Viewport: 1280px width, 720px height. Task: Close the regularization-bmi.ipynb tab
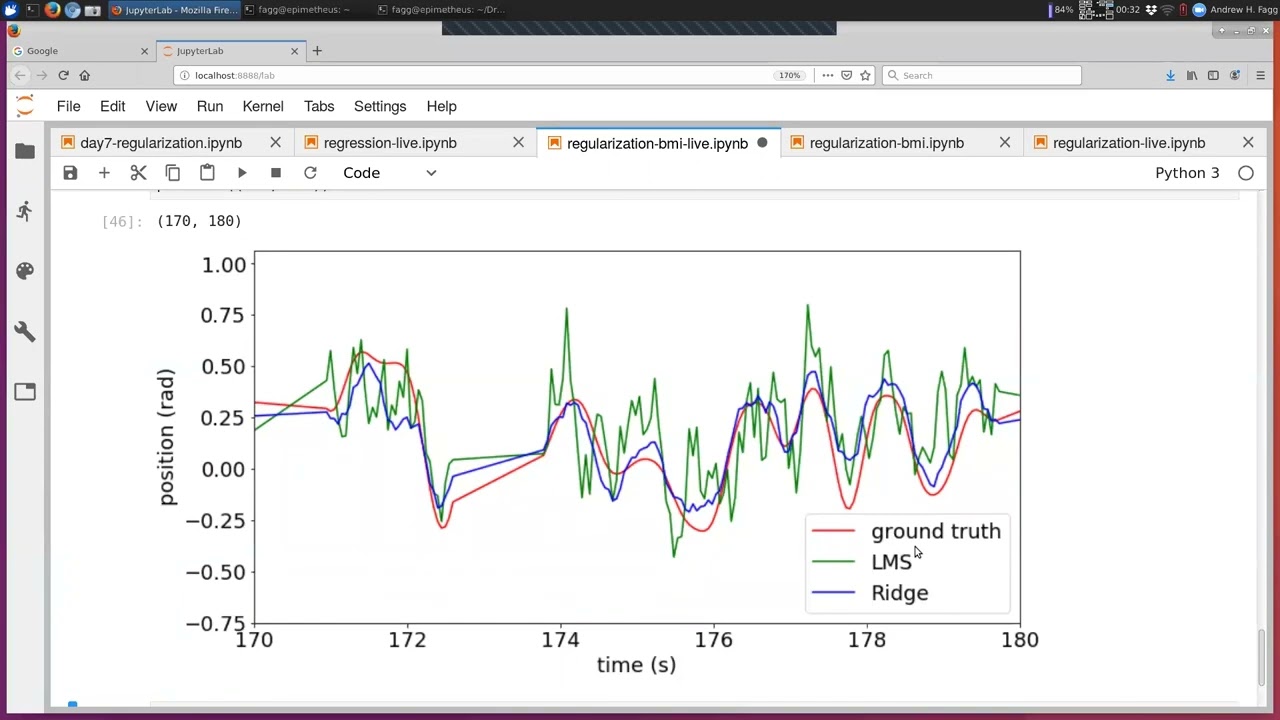click(x=1005, y=143)
